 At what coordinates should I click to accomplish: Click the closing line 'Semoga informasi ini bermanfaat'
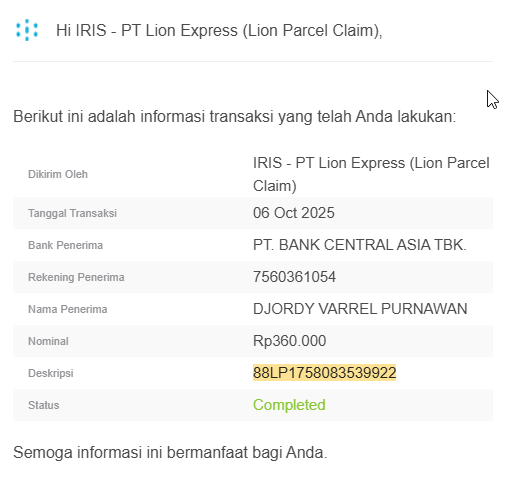pyautogui.click(x=170, y=453)
